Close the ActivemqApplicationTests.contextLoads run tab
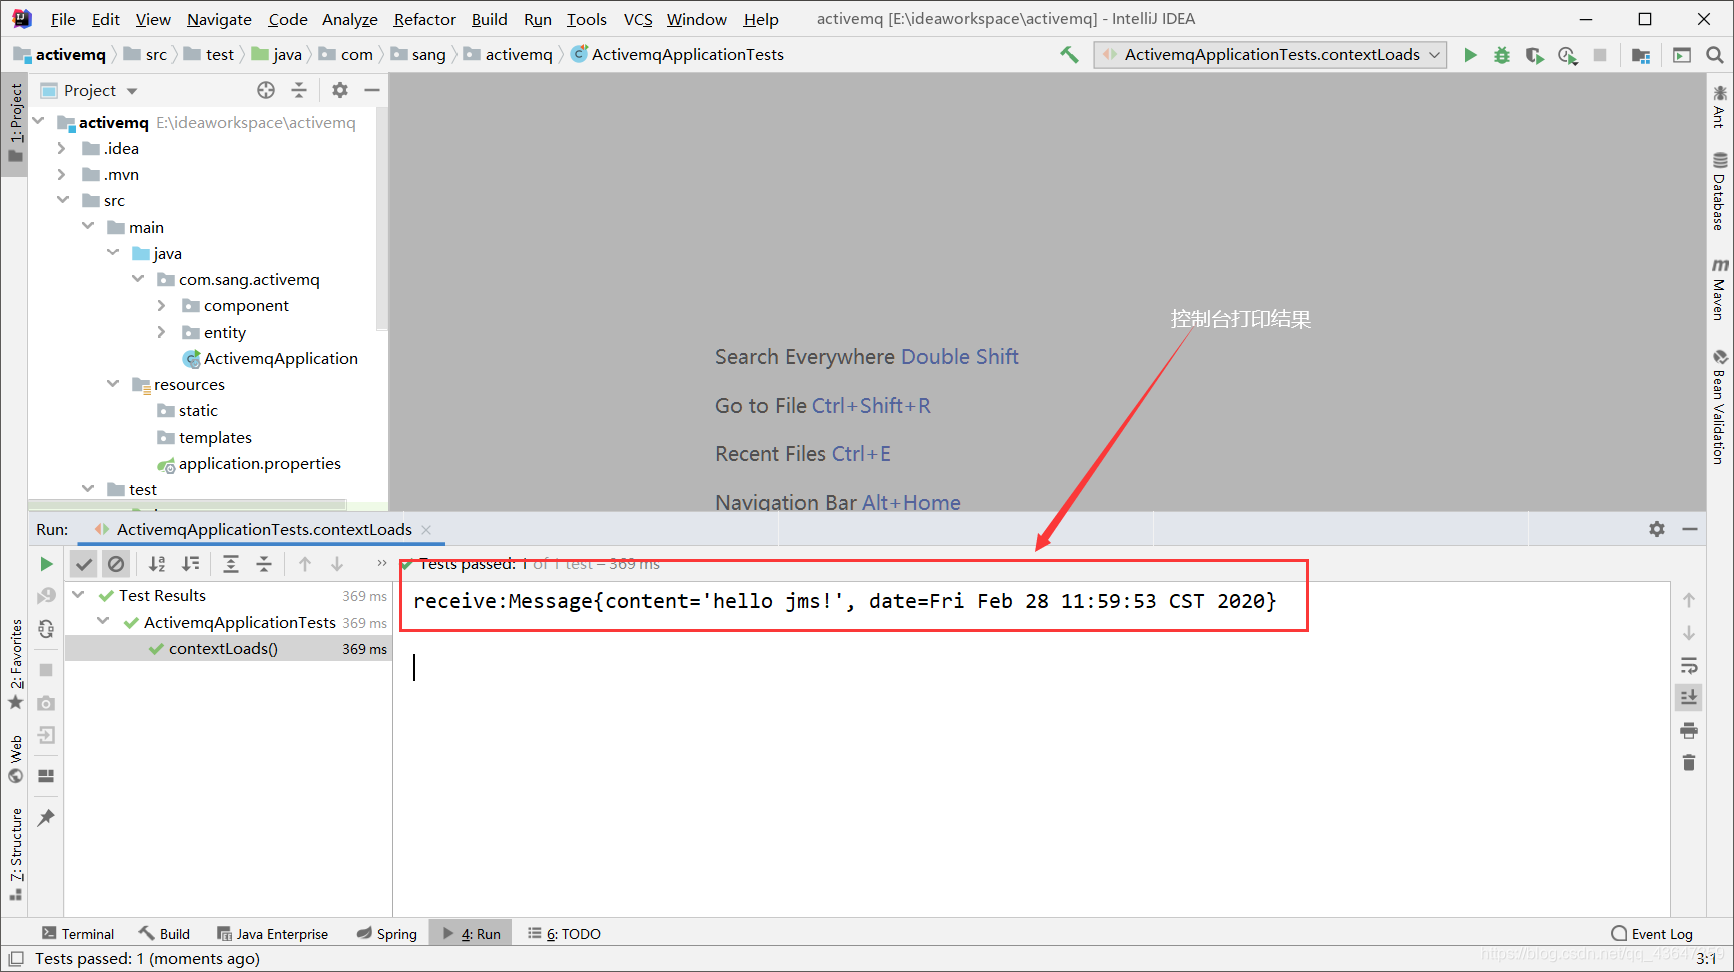This screenshot has height=972, width=1734. pos(426,530)
